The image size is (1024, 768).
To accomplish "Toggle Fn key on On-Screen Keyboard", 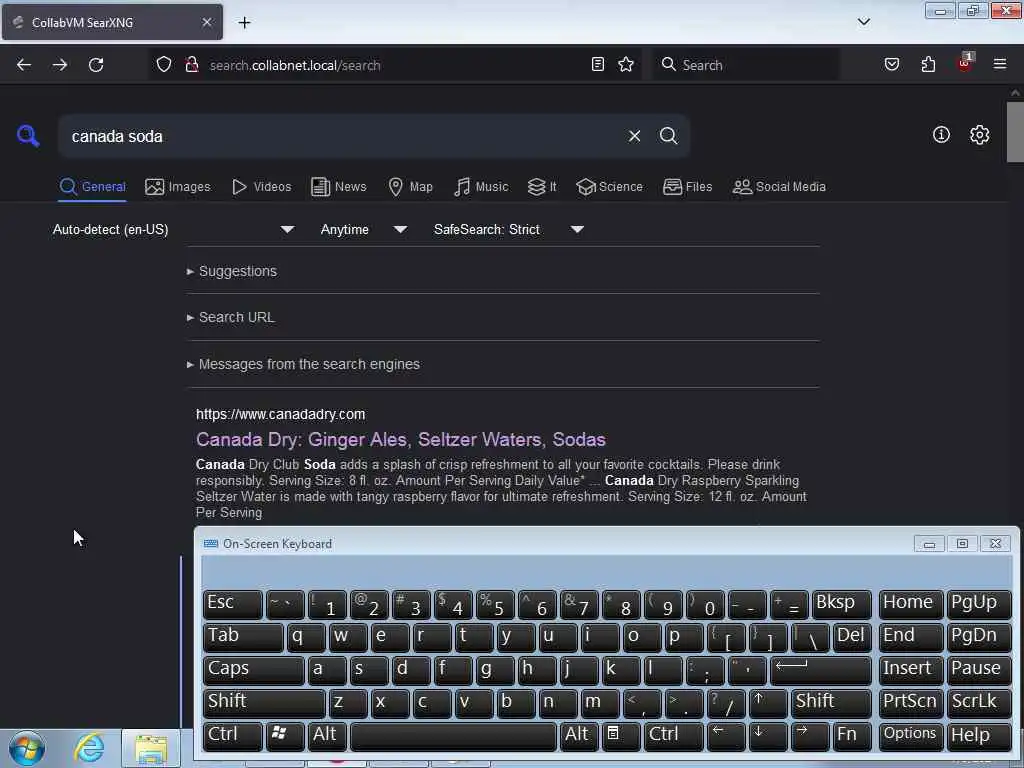I will 852,735.
